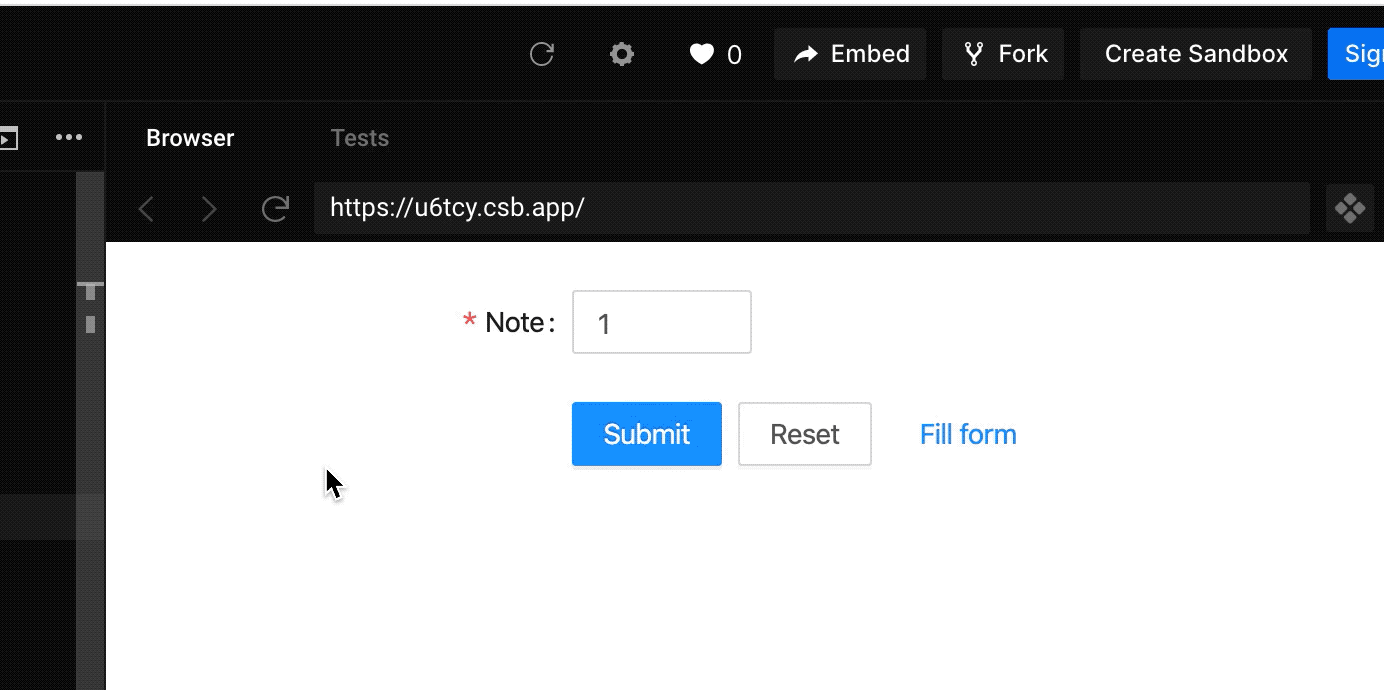Open the devtools picker diamond icon
The image size is (1384, 690).
[x=1350, y=208]
